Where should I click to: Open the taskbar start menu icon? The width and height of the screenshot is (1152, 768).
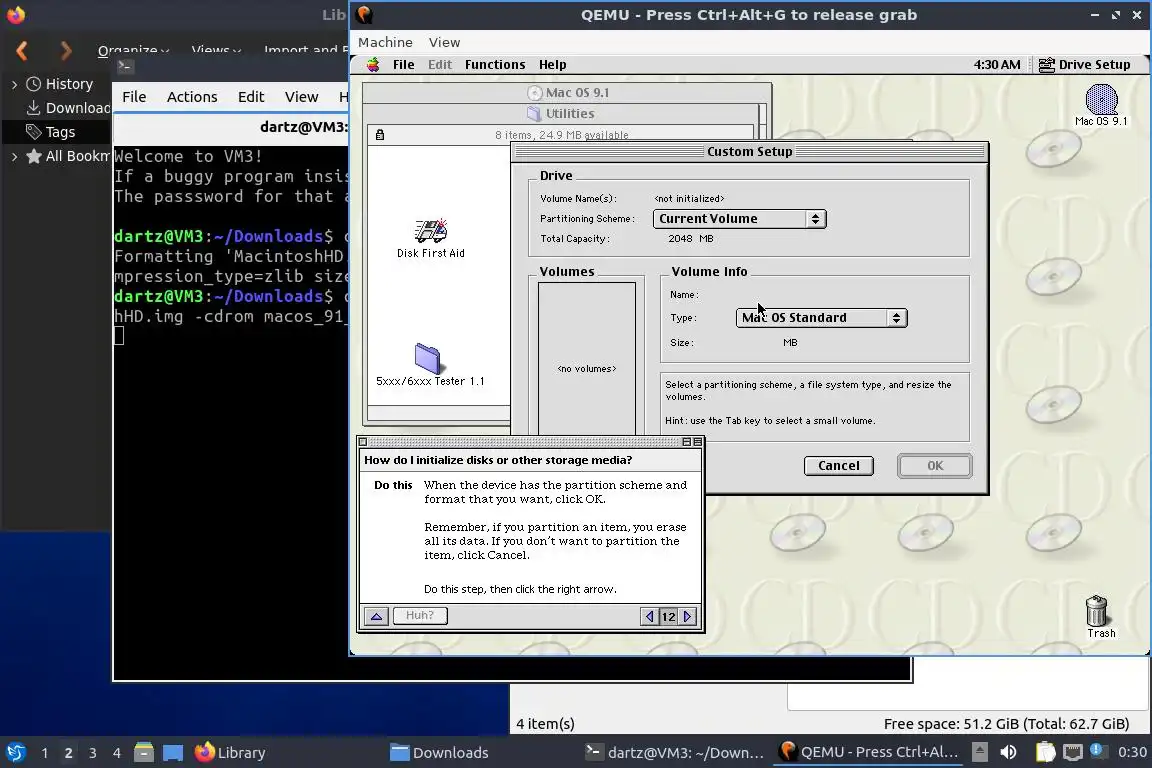point(16,753)
